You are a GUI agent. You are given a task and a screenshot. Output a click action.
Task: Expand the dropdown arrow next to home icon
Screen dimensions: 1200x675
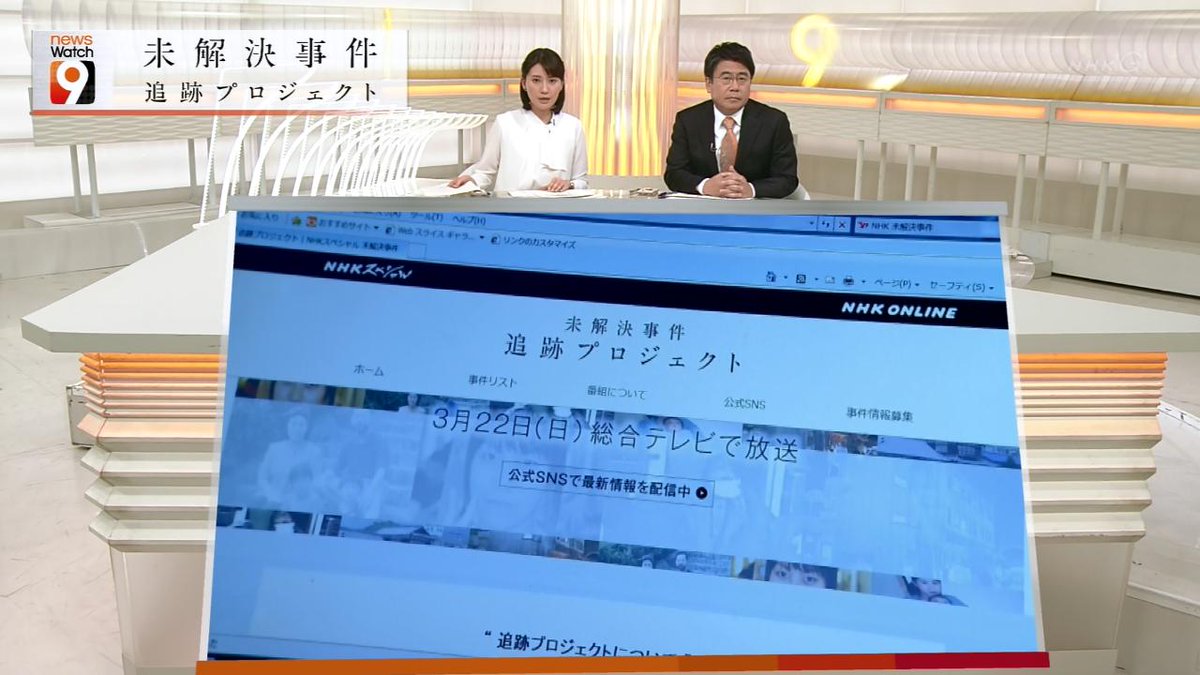pyautogui.click(x=785, y=277)
